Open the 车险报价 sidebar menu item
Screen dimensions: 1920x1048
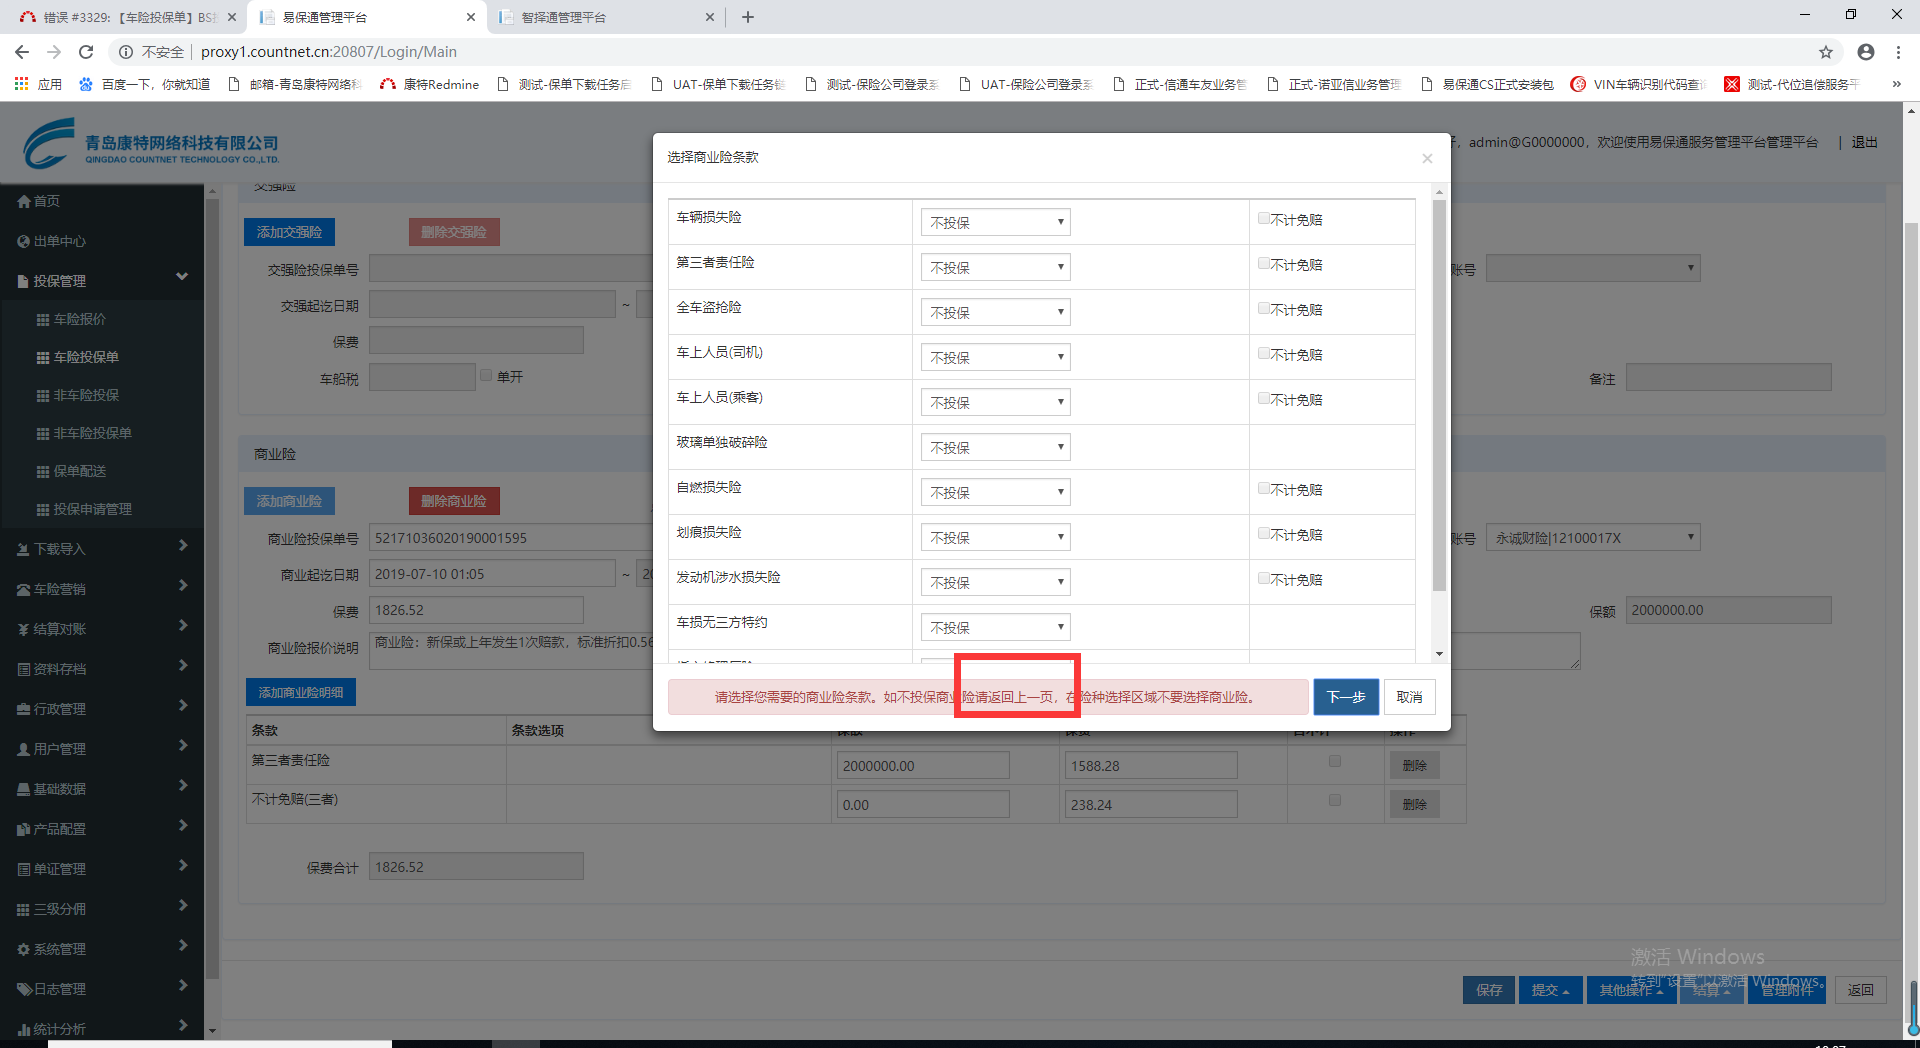click(x=80, y=320)
